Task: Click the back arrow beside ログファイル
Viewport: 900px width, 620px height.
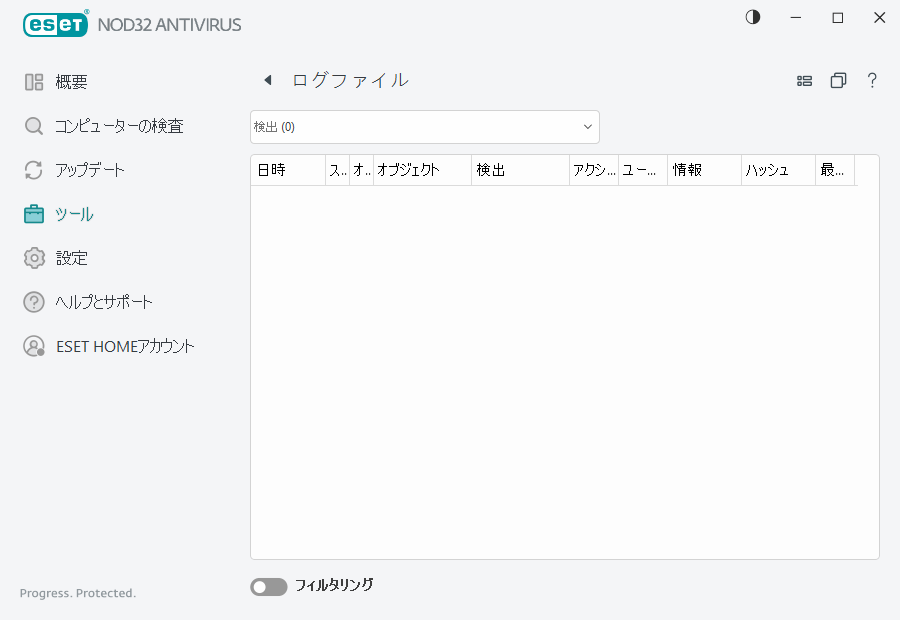Action: pyautogui.click(x=267, y=79)
